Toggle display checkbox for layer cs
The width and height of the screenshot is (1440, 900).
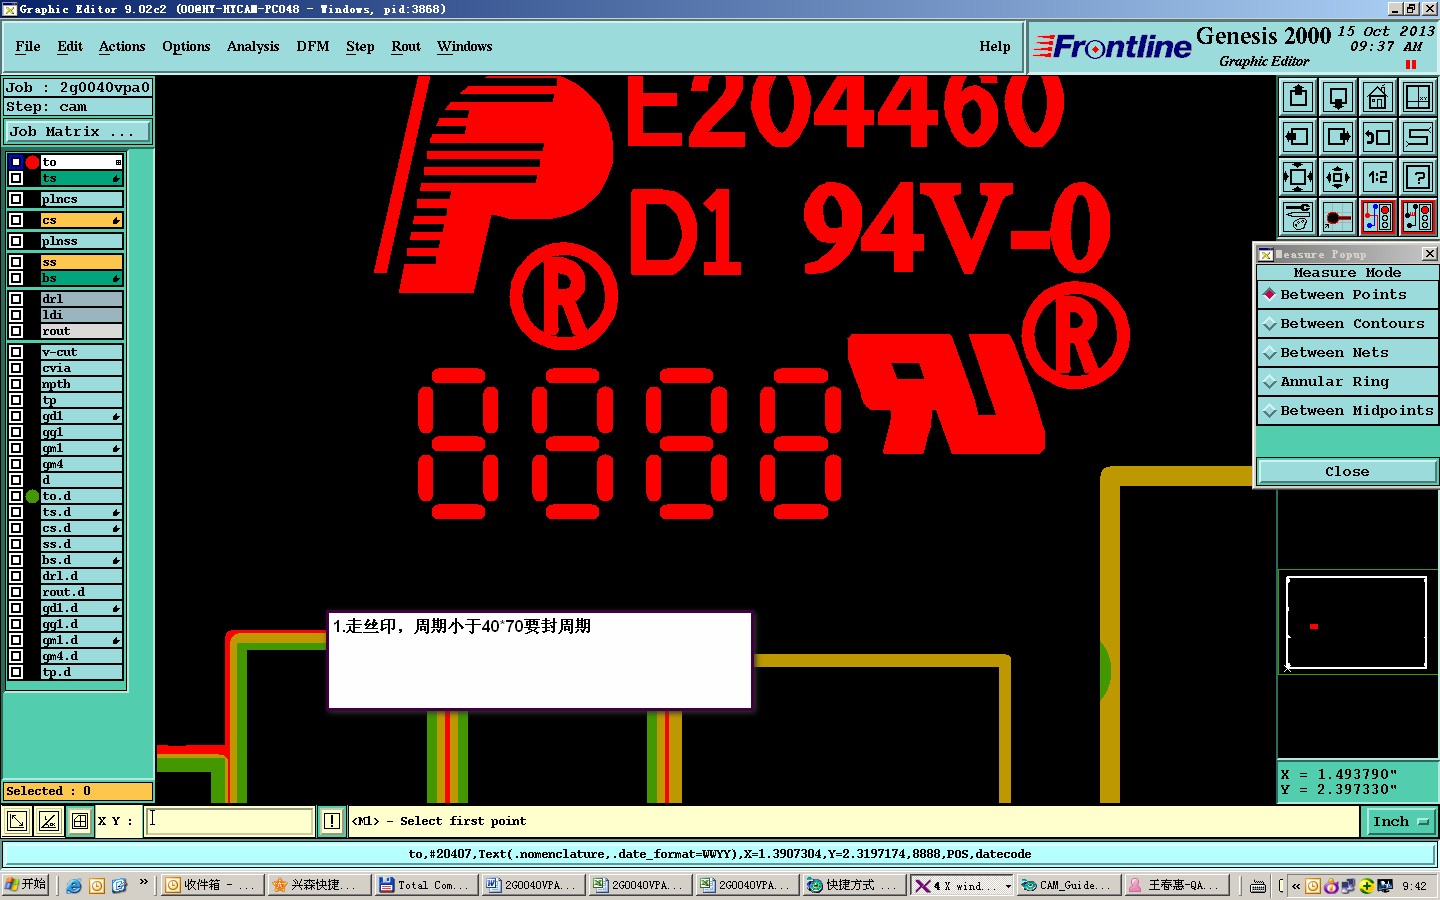point(16,220)
